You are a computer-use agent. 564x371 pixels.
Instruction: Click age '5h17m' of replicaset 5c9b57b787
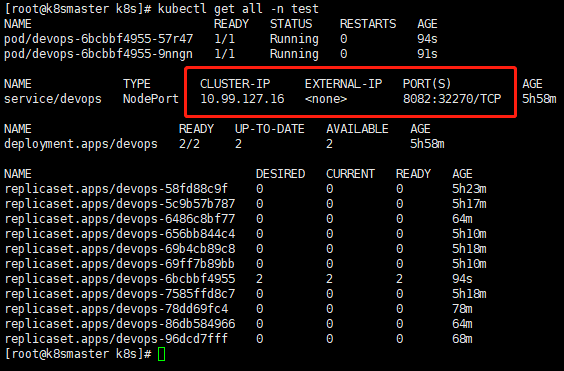coord(469,204)
